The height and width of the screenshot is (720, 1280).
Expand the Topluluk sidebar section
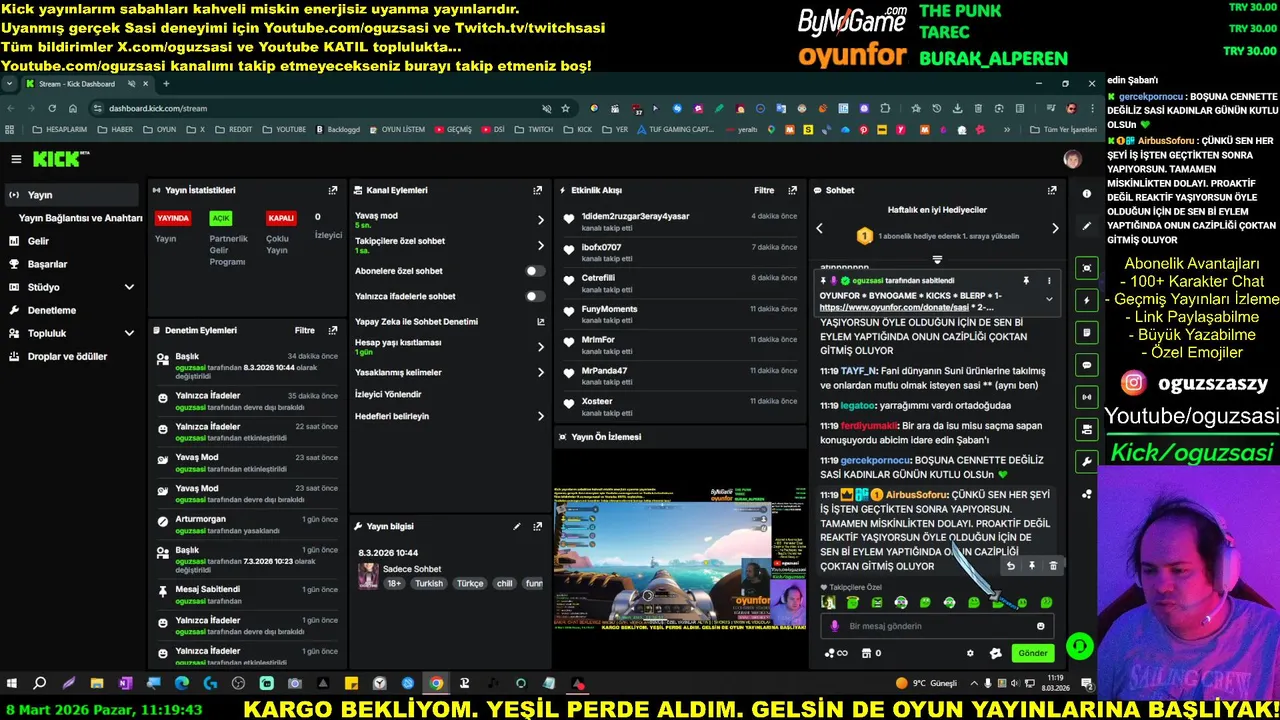[129, 333]
